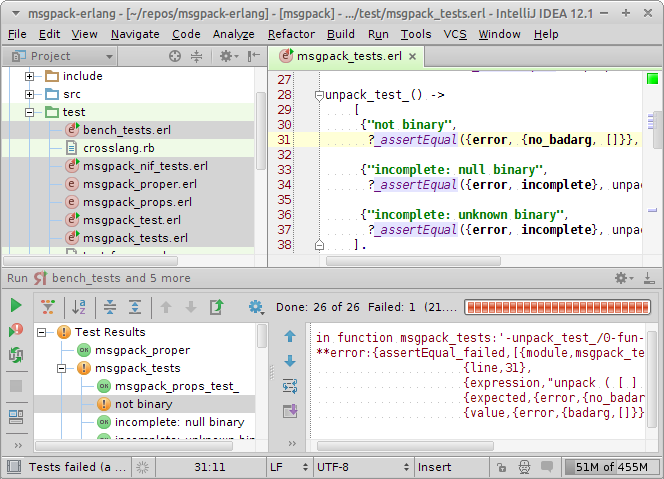The width and height of the screenshot is (664, 479).
Task: Console down stack trace blue arrow
Action: click(x=290, y=361)
